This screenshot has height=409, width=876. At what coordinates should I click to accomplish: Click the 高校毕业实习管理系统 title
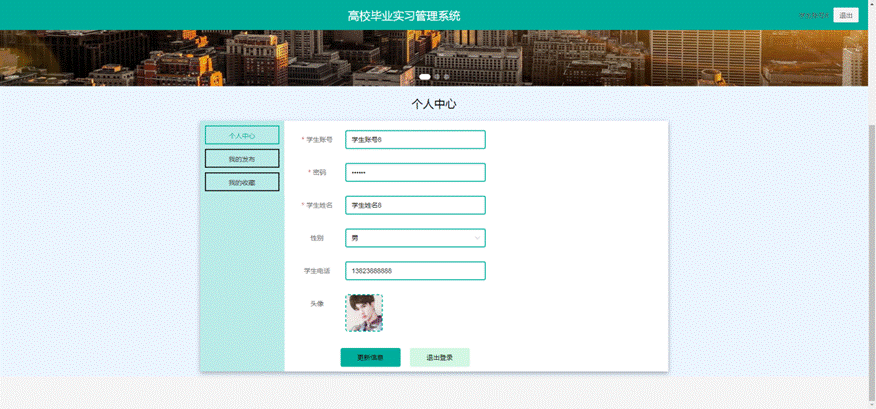click(x=404, y=16)
